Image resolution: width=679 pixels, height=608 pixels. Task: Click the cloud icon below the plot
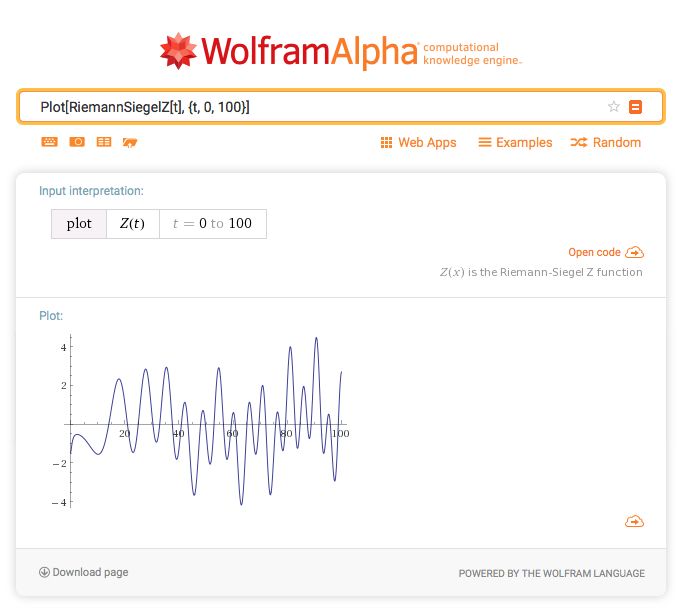click(634, 521)
